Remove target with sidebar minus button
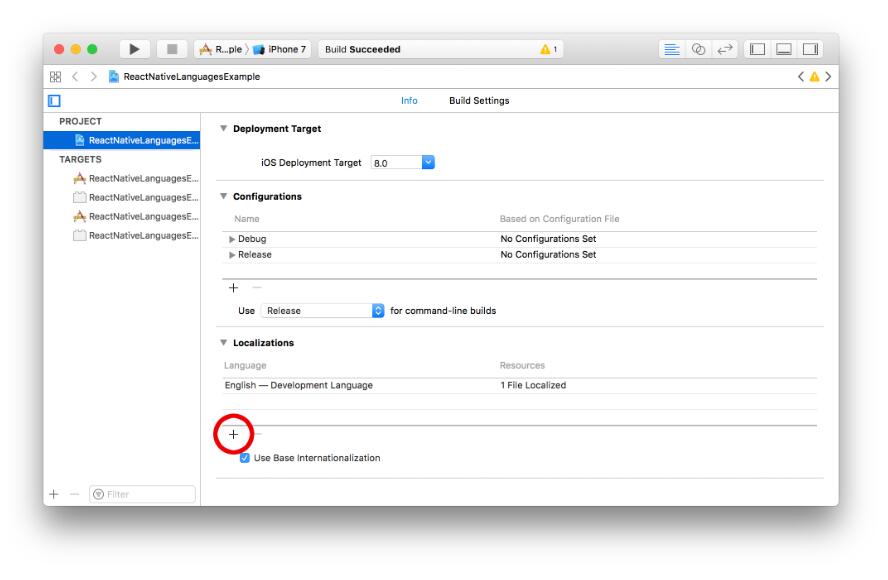Viewport: 888px width, 580px height. pos(75,494)
